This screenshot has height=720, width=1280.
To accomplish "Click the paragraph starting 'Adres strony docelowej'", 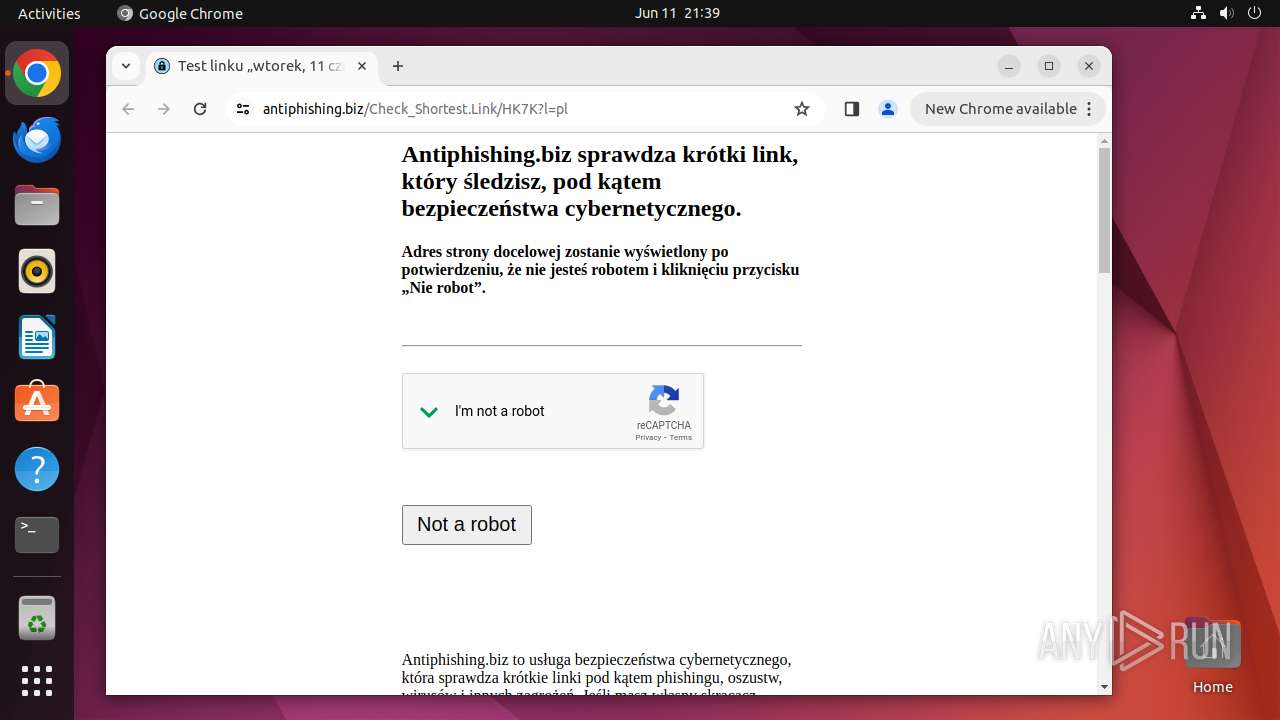I will coord(600,270).
